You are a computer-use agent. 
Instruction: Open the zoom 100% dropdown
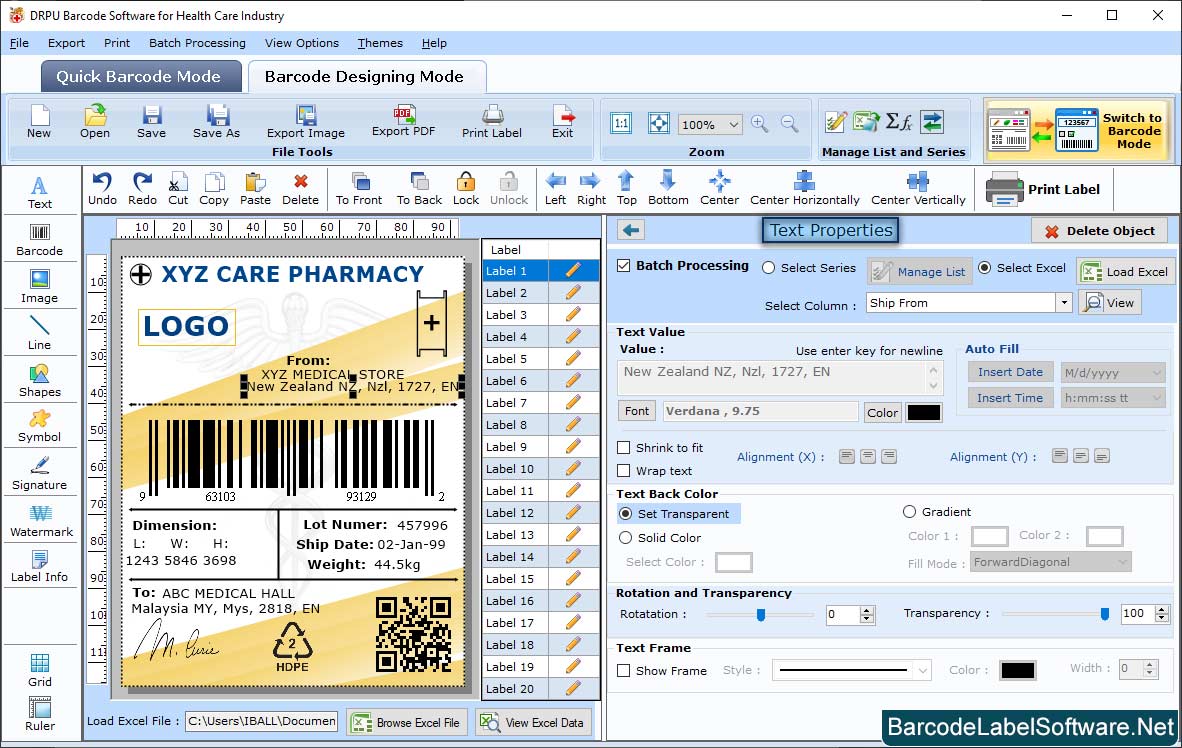tap(733, 124)
